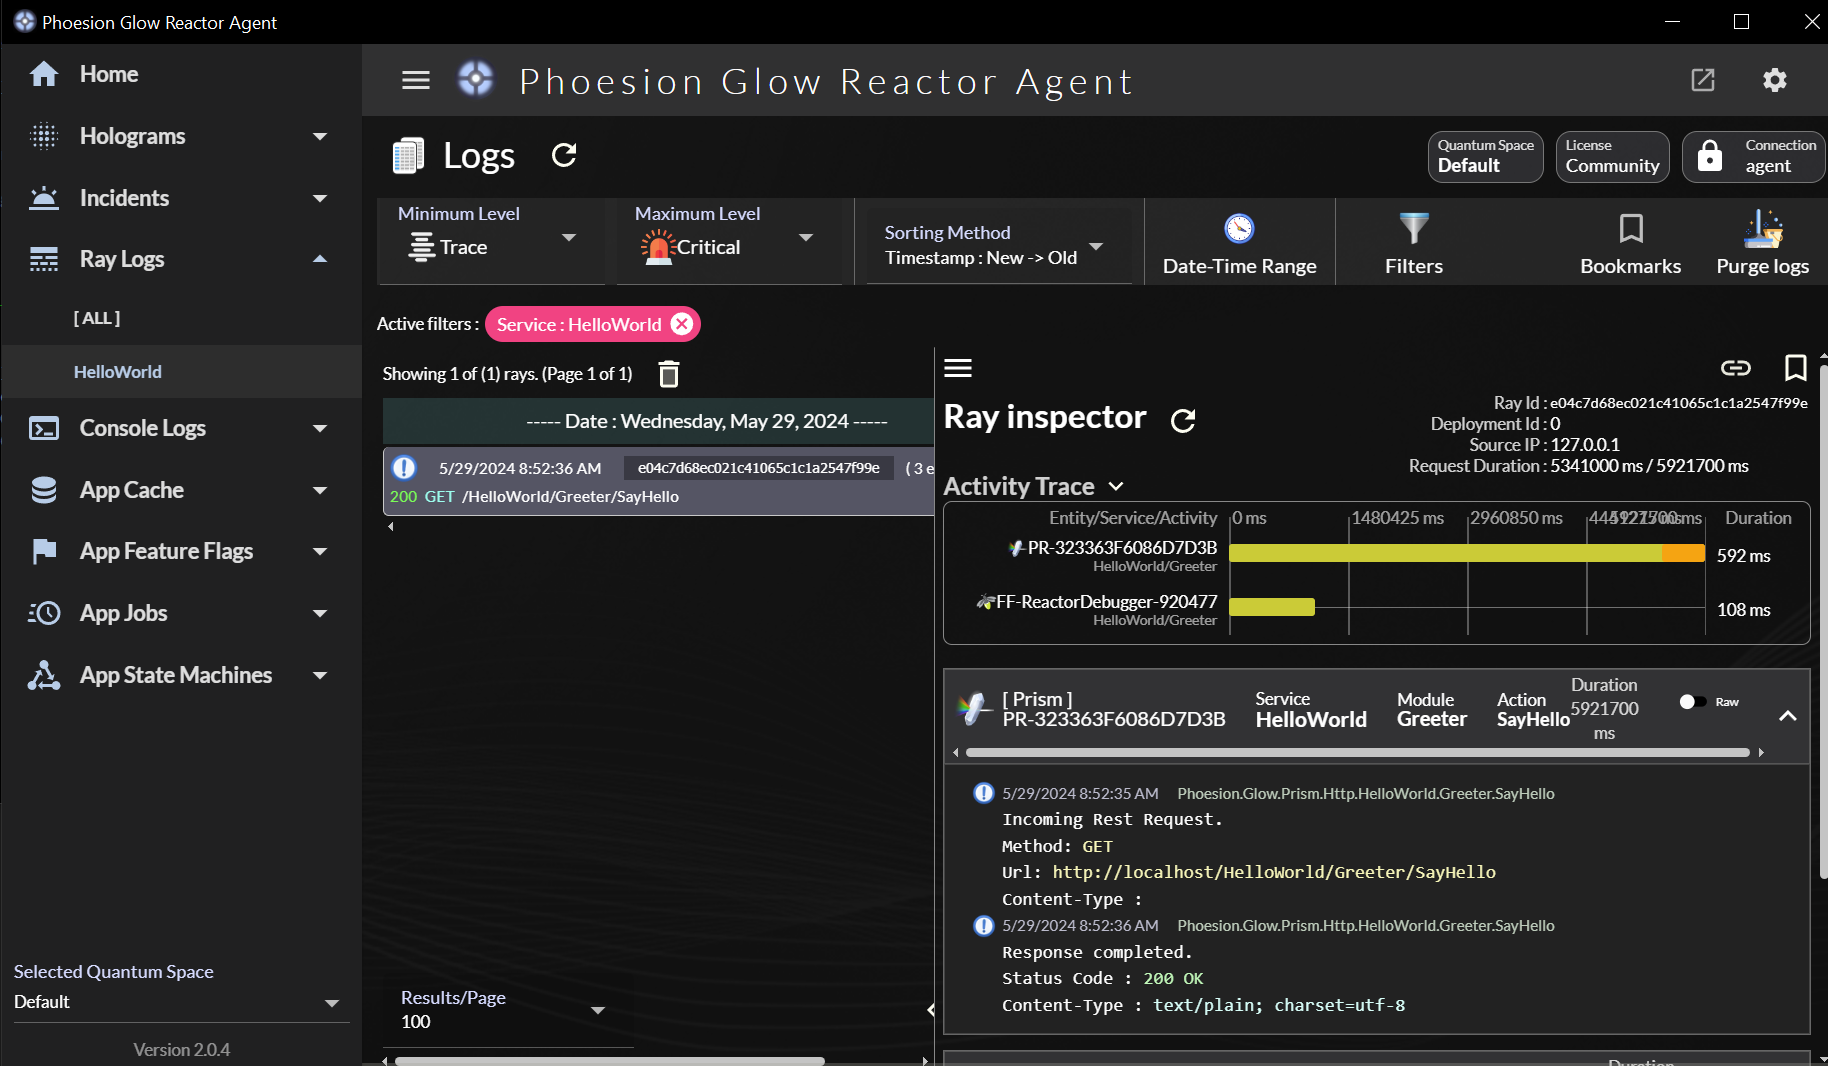
Task: Remove the Service: HelloWorld filter
Action: pos(682,324)
